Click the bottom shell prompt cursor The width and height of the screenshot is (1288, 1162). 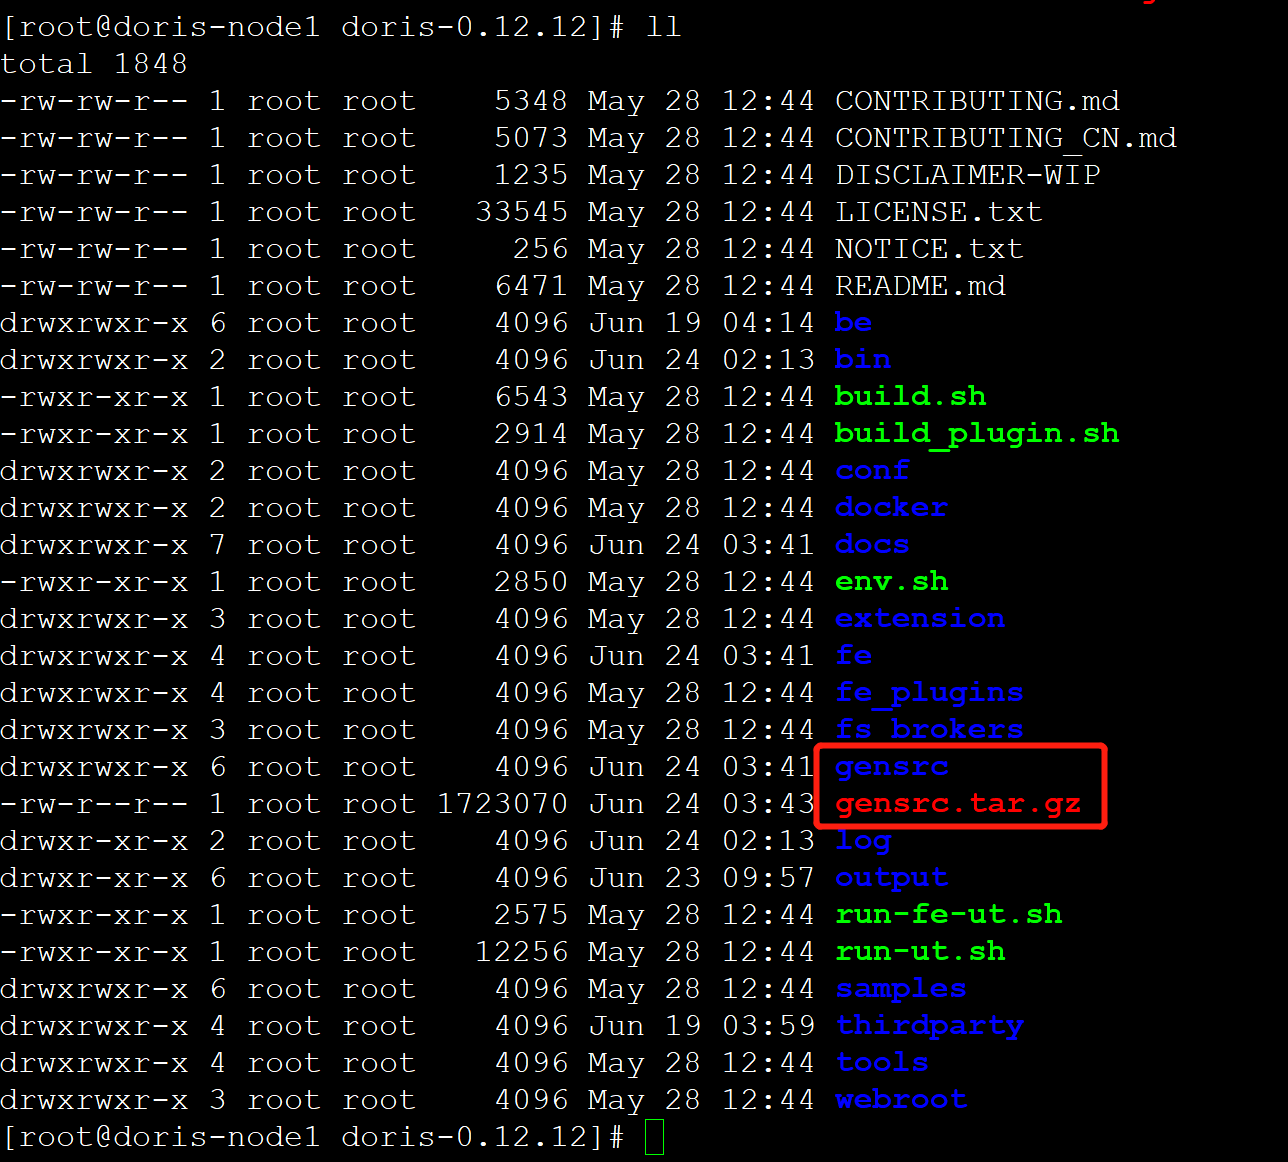point(655,1138)
